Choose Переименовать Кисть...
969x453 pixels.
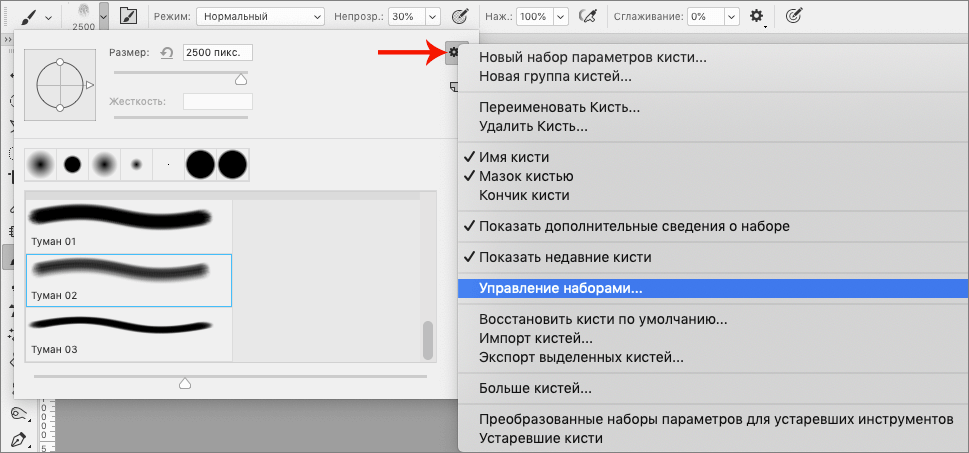click(559, 108)
